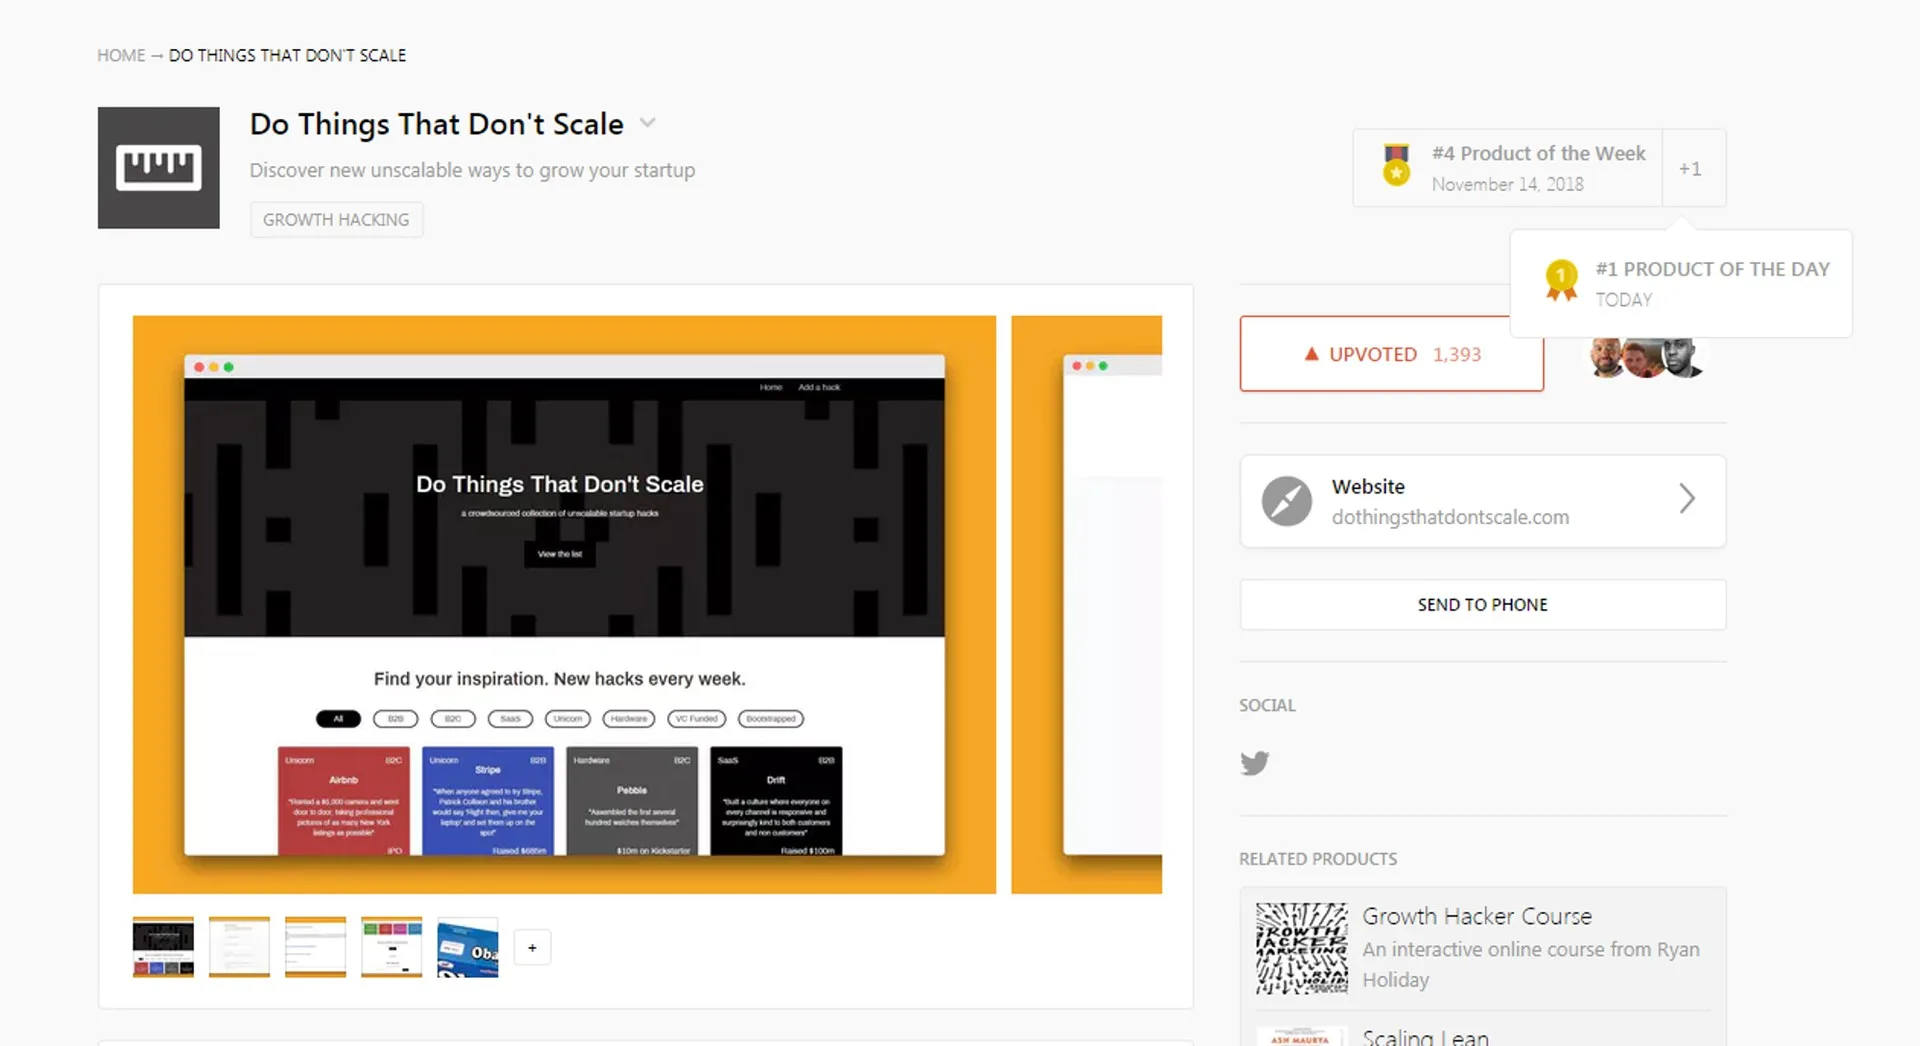Viewport: 1920px width, 1046px height.
Task: Select the second gallery thumbnail
Action: tap(239, 947)
